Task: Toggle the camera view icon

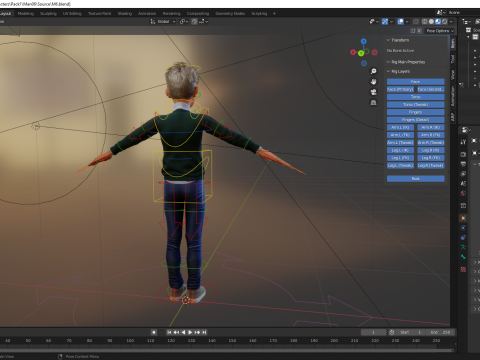Action: (374, 92)
